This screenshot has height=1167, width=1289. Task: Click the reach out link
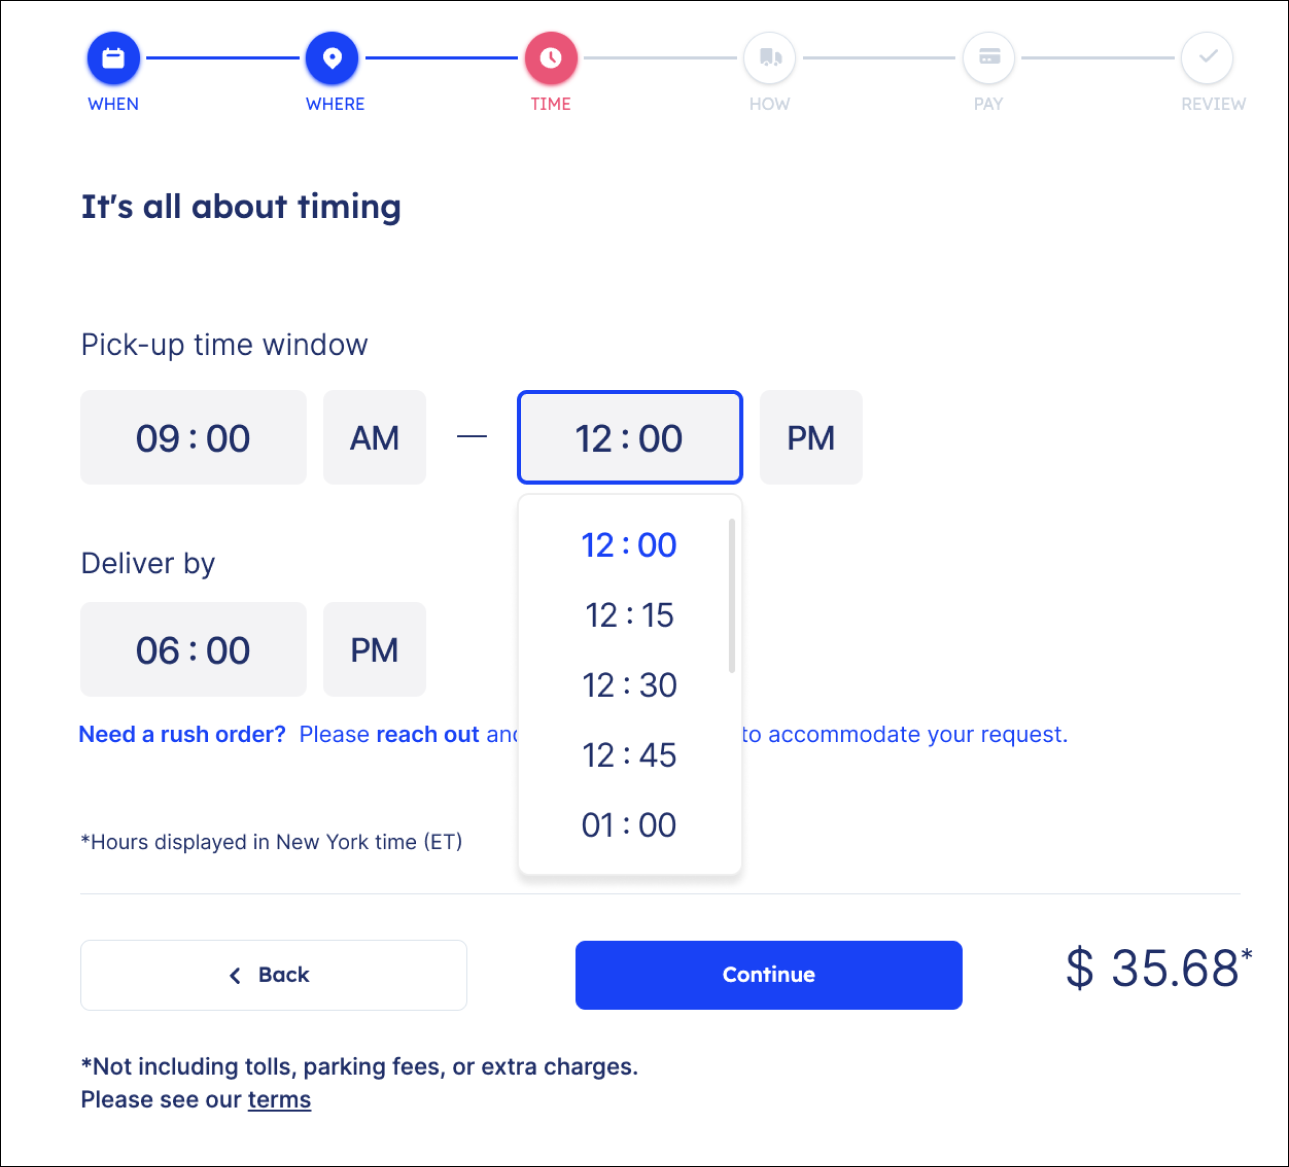tap(428, 734)
